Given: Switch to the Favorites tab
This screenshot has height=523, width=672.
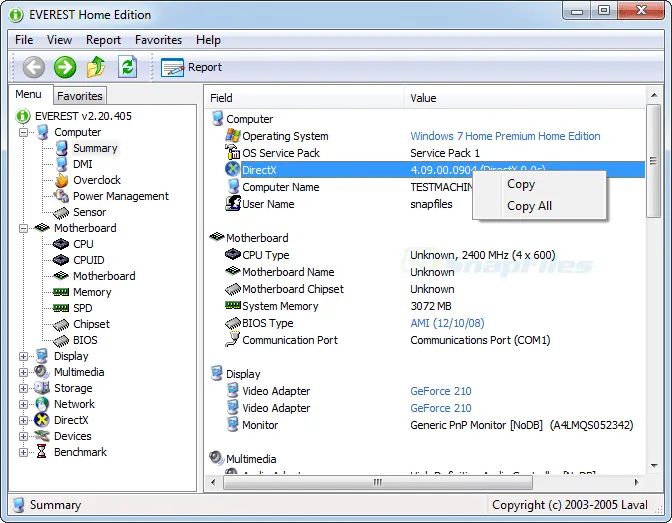Looking at the screenshot, I should 80,96.
